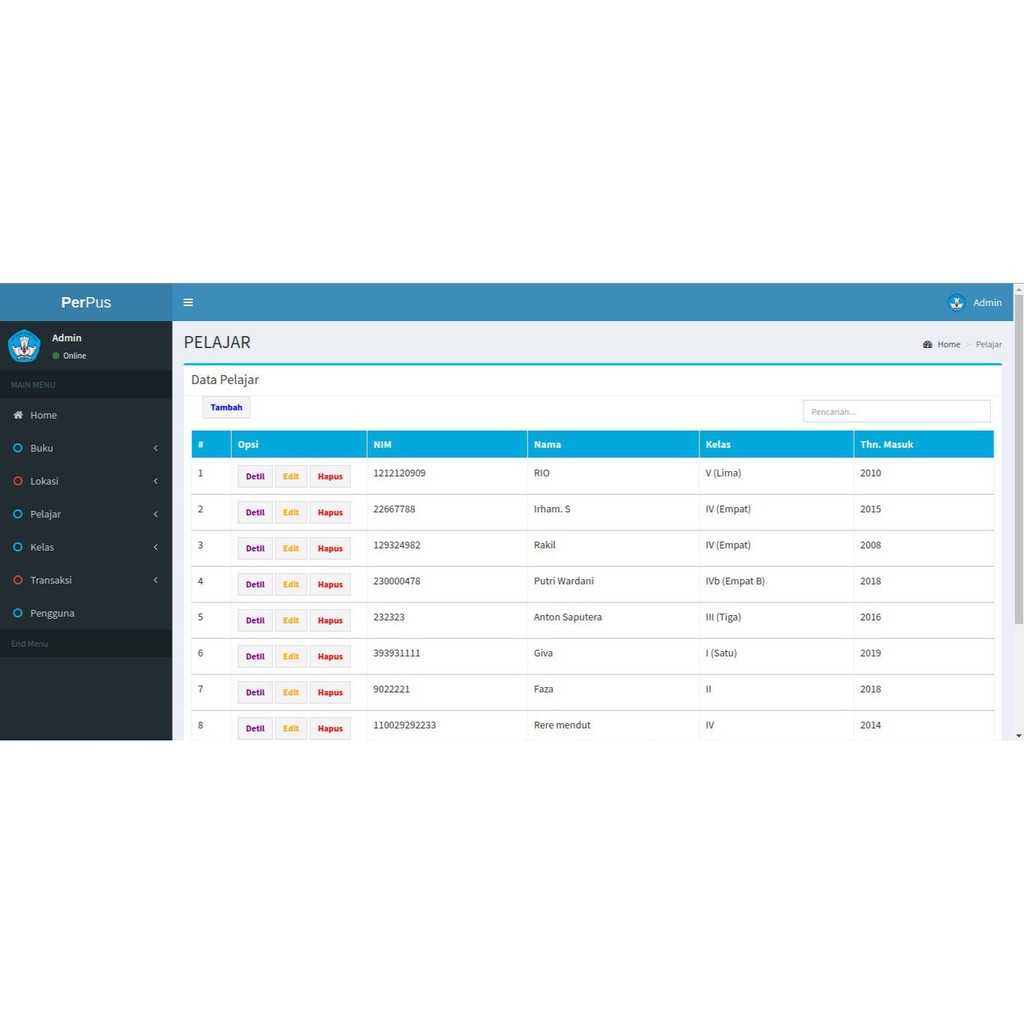
Task: Focus the Pencarian search field
Action: [896, 411]
